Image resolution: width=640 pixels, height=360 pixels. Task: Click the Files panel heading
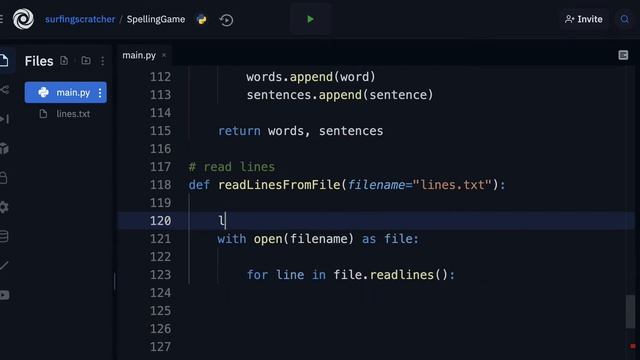(39, 61)
